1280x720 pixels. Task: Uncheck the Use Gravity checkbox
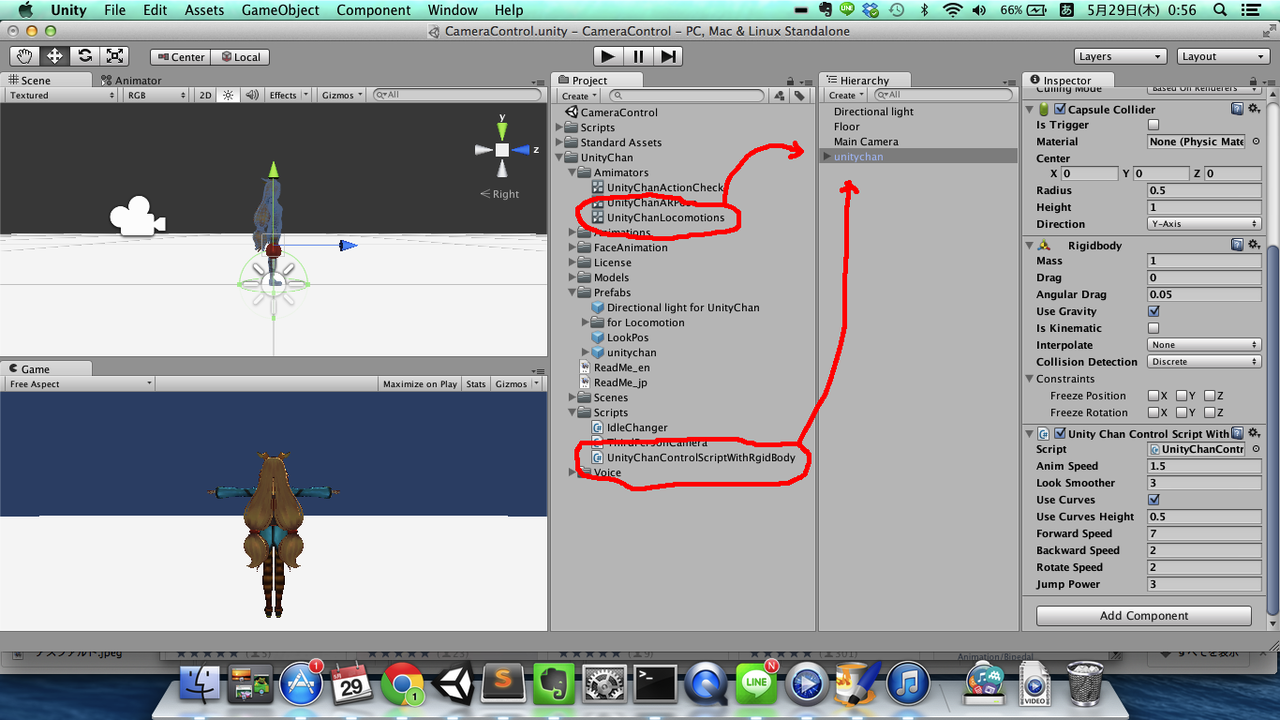tap(1153, 311)
